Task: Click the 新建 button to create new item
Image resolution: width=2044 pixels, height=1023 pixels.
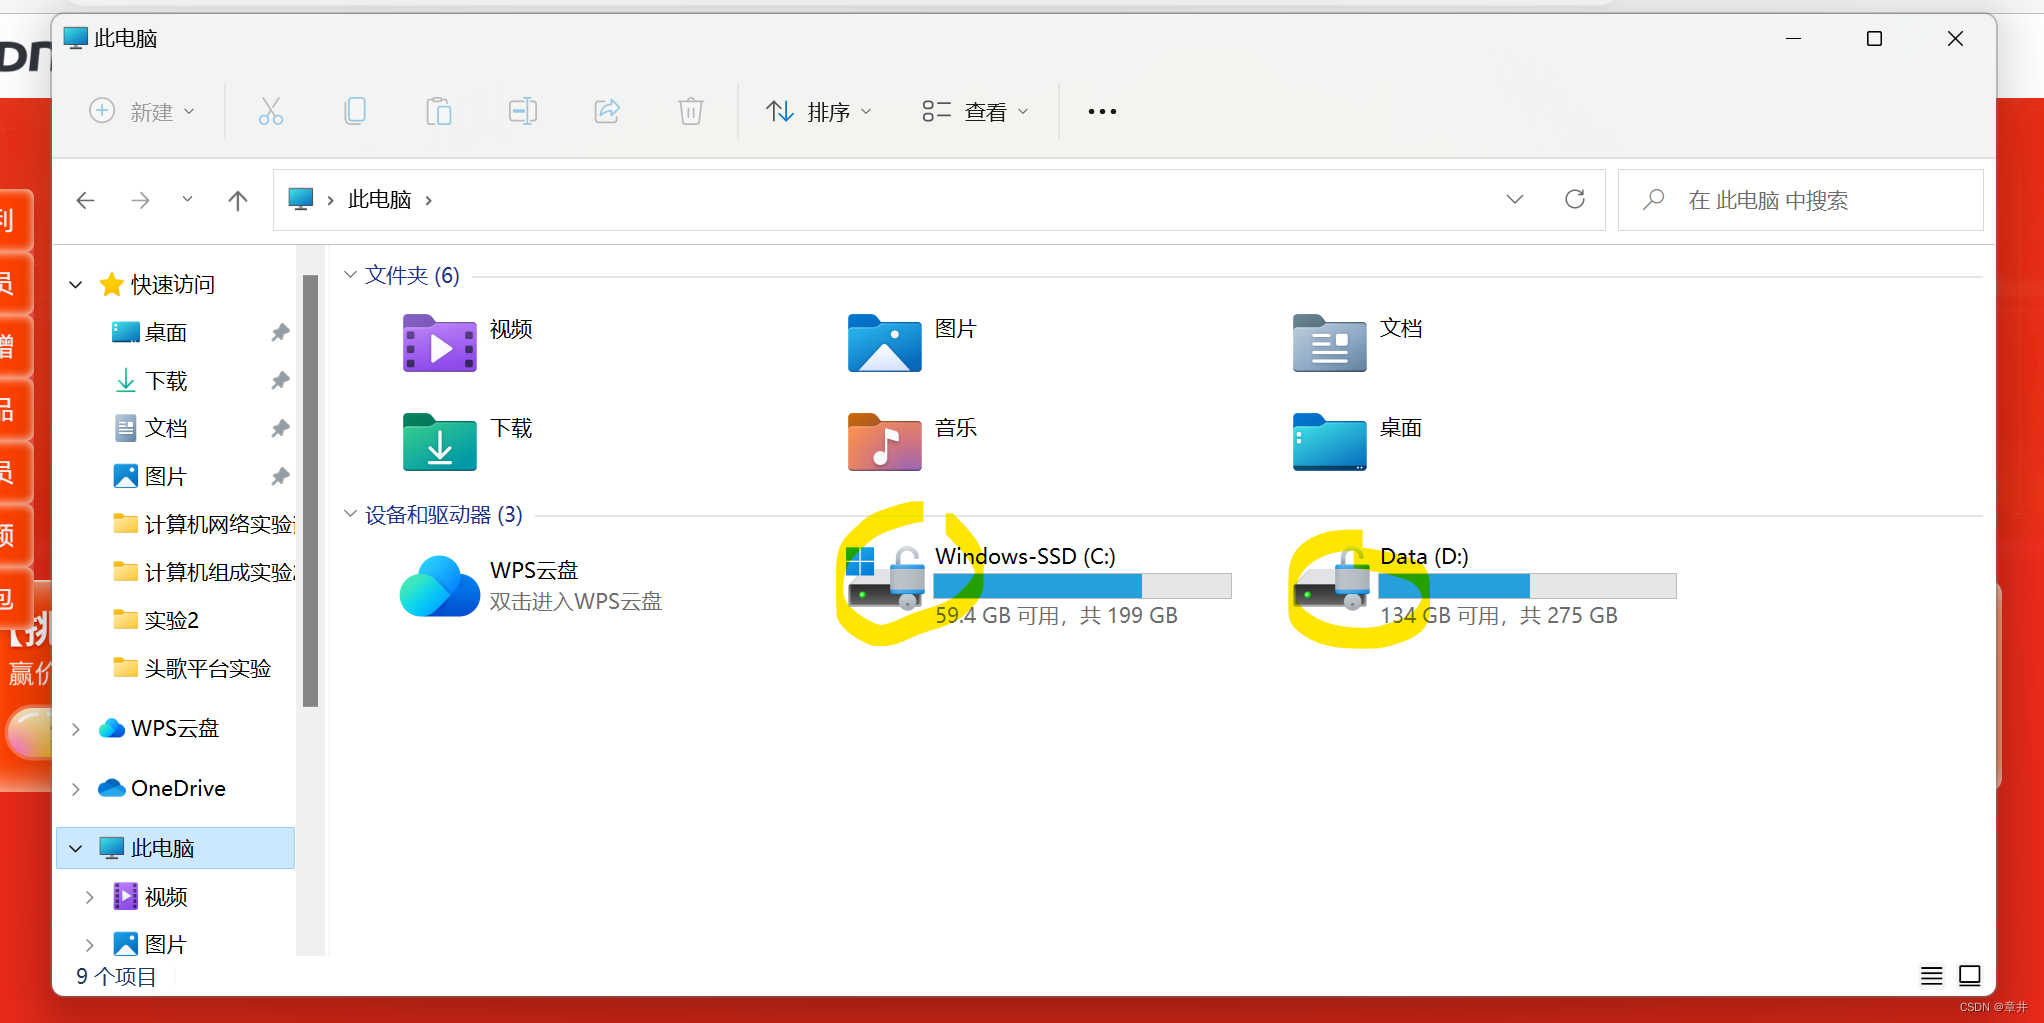Action: 141,111
